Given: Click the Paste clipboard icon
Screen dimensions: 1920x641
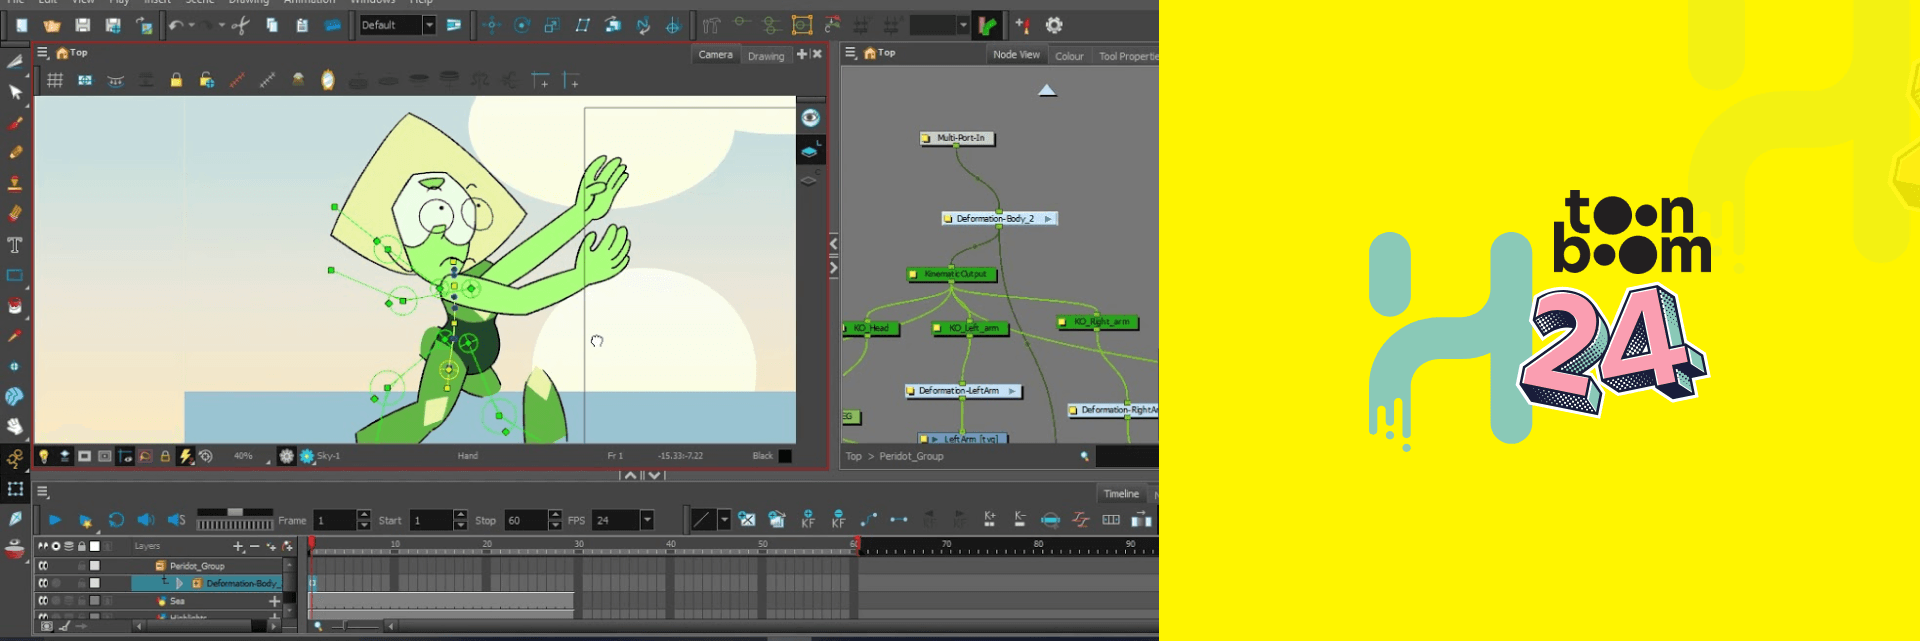Looking at the screenshot, I should pos(302,25).
